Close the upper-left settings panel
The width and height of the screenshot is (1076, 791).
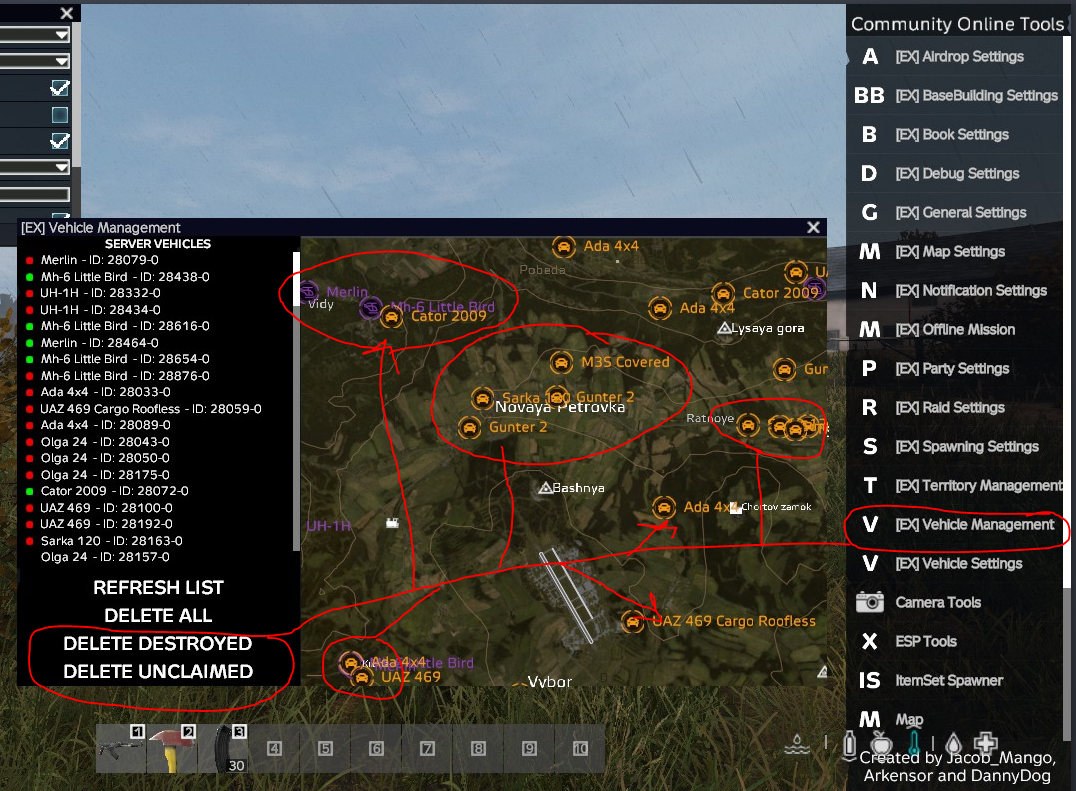67,13
